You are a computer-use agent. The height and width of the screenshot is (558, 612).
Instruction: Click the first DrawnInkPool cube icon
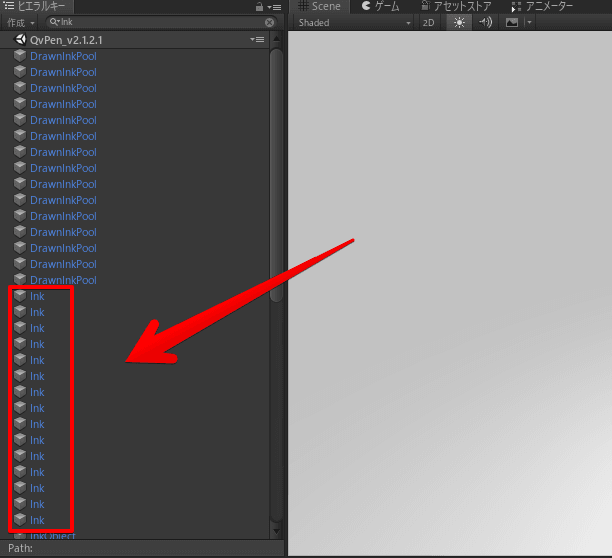click(20, 56)
